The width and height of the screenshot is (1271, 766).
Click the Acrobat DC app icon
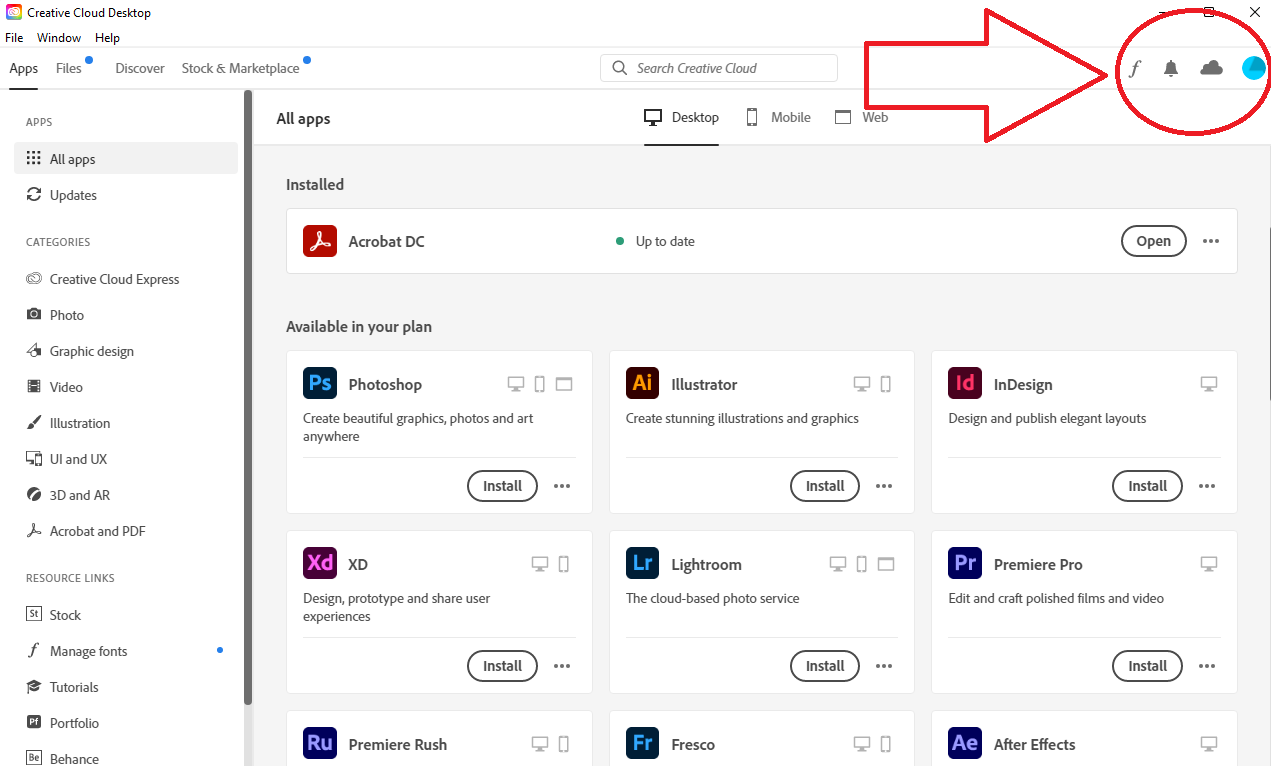(x=320, y=241)
